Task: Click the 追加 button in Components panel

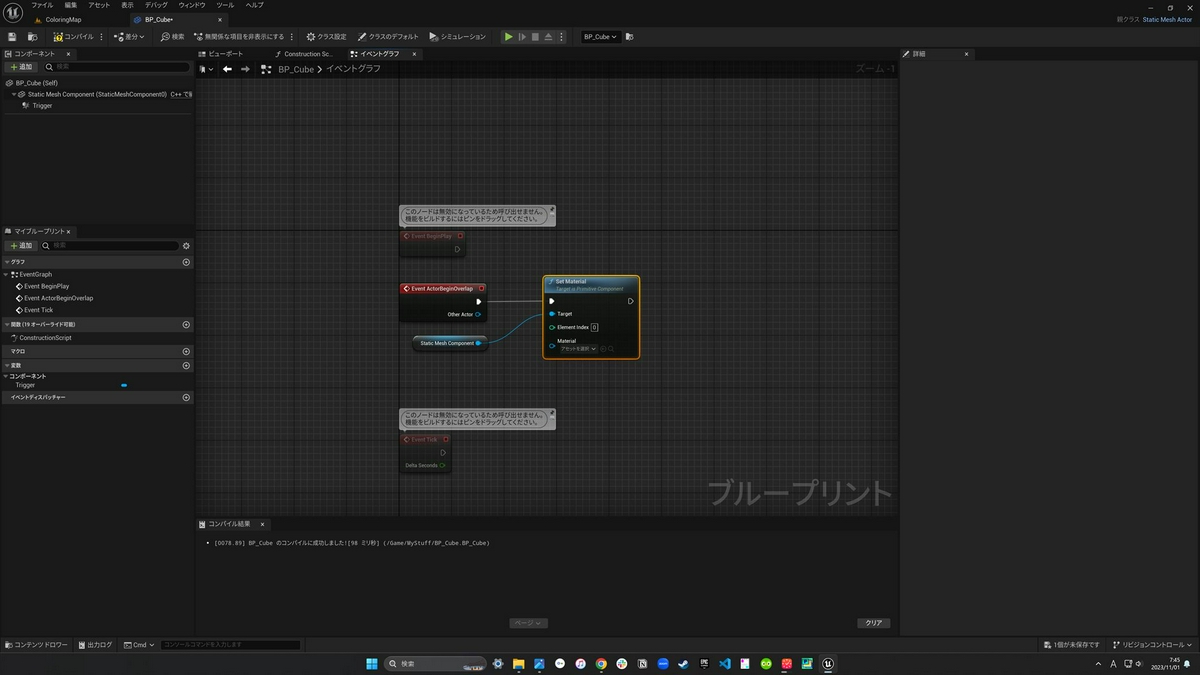Action: pyautogui.click(x=21, y=67)
